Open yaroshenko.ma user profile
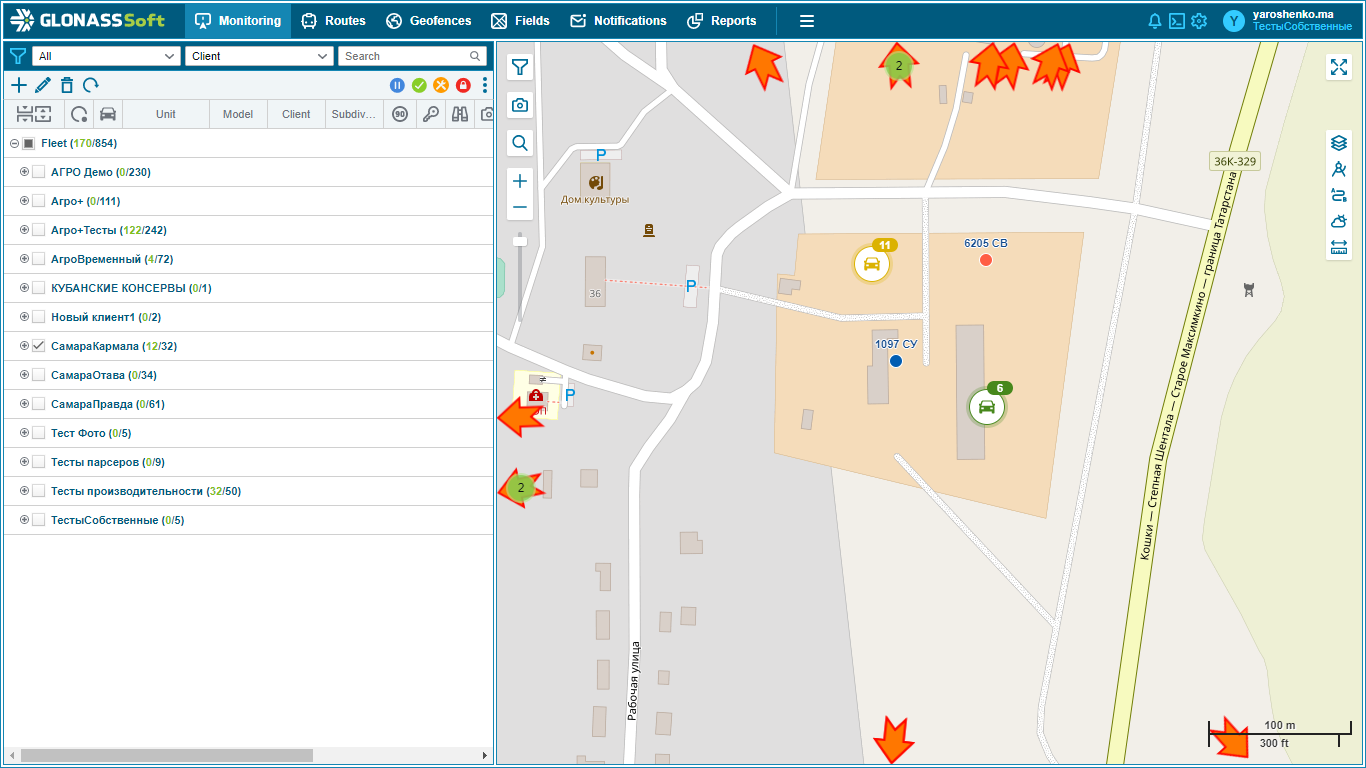1366x768 pixels. 1288,21
